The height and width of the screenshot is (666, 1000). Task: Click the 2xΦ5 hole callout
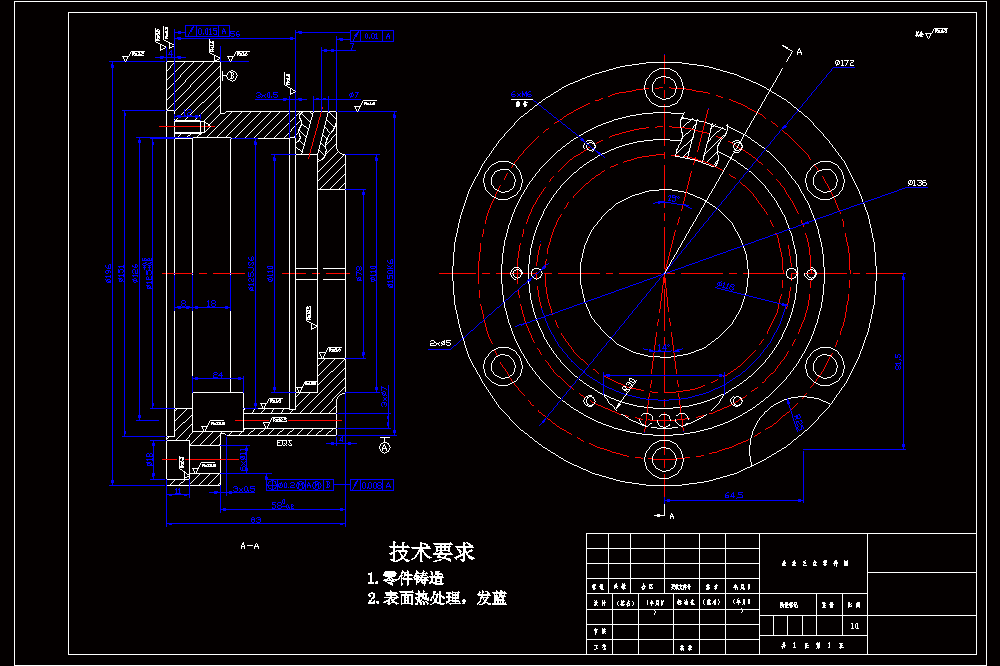tap(440, 343)
